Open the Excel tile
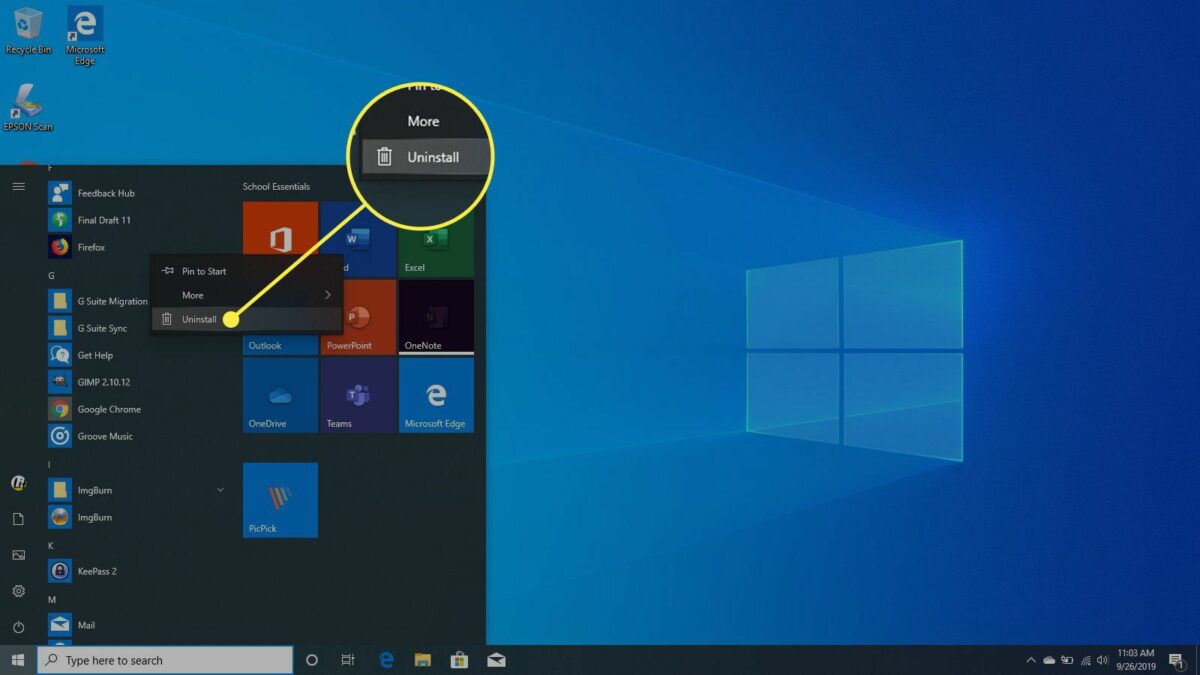 coord(436,240)
